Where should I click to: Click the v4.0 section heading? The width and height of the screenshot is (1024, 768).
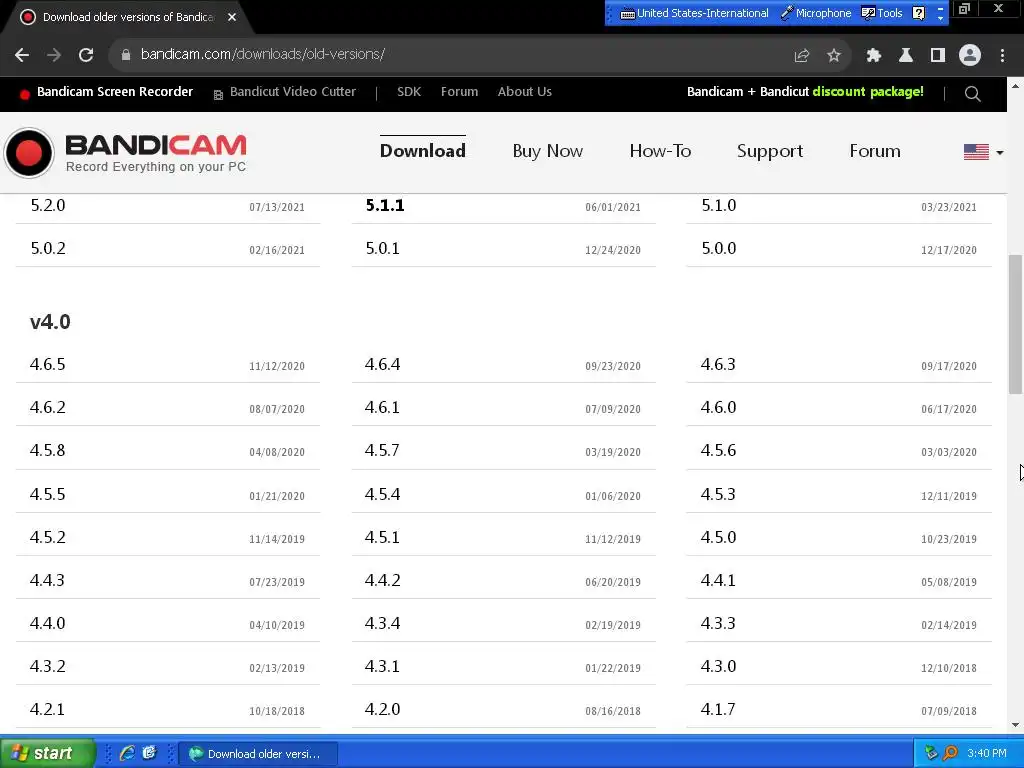pos(50,322)
